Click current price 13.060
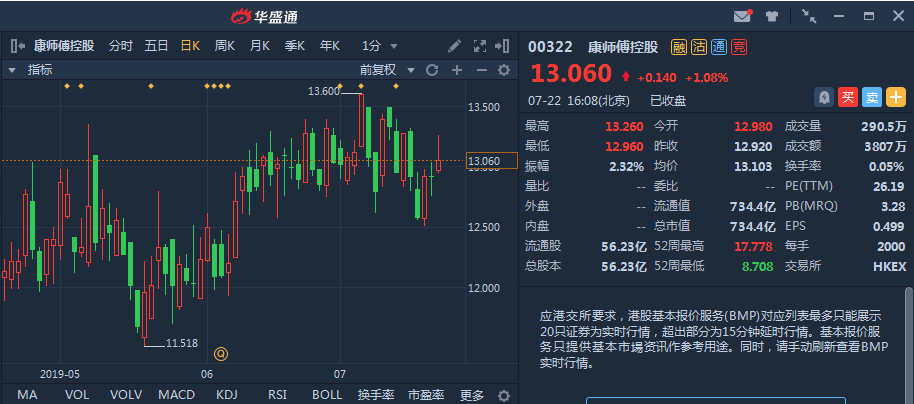 pos(571,73)
